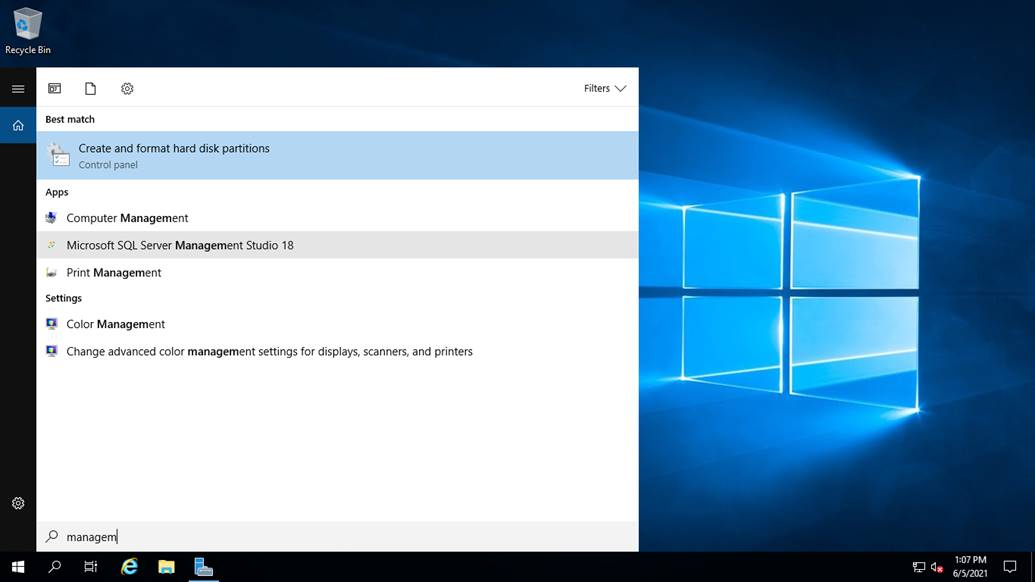
Task: Open Task View from the taskbar
Action: [90, 566]
